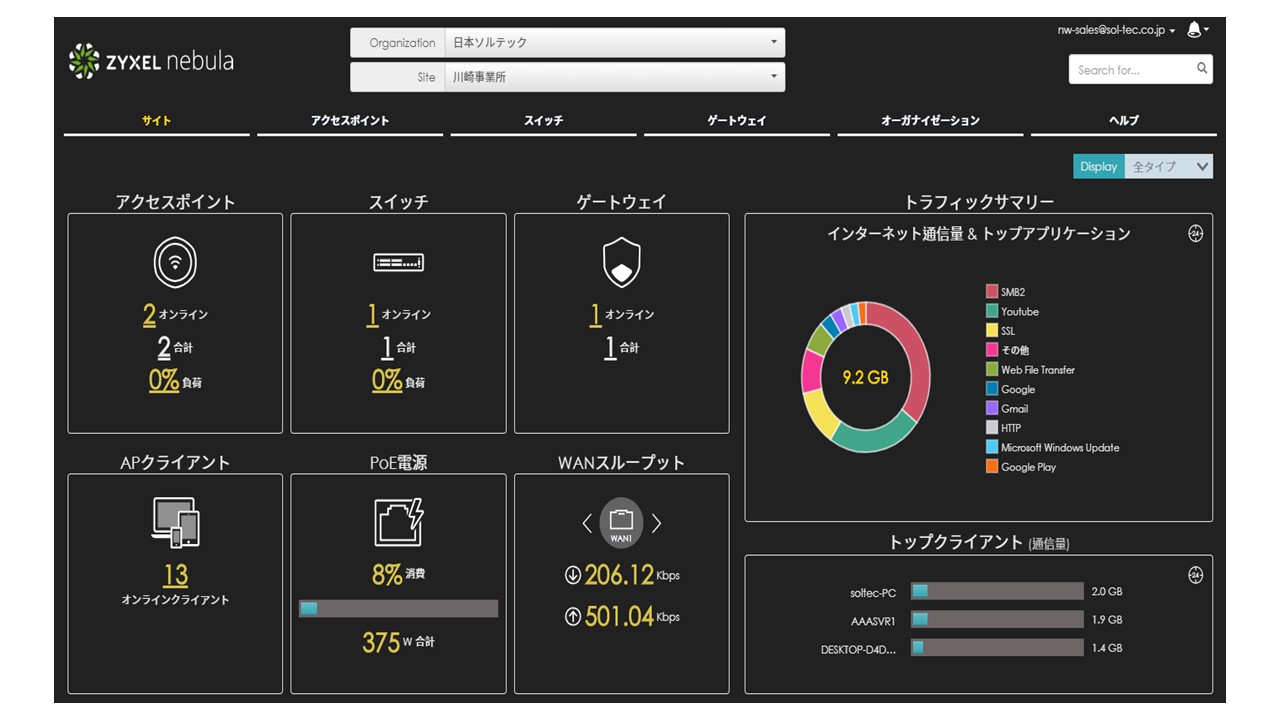Screen dimensions: 1280x720
Task: Click the Search for input field
Action: click(x=1132, y=70)
